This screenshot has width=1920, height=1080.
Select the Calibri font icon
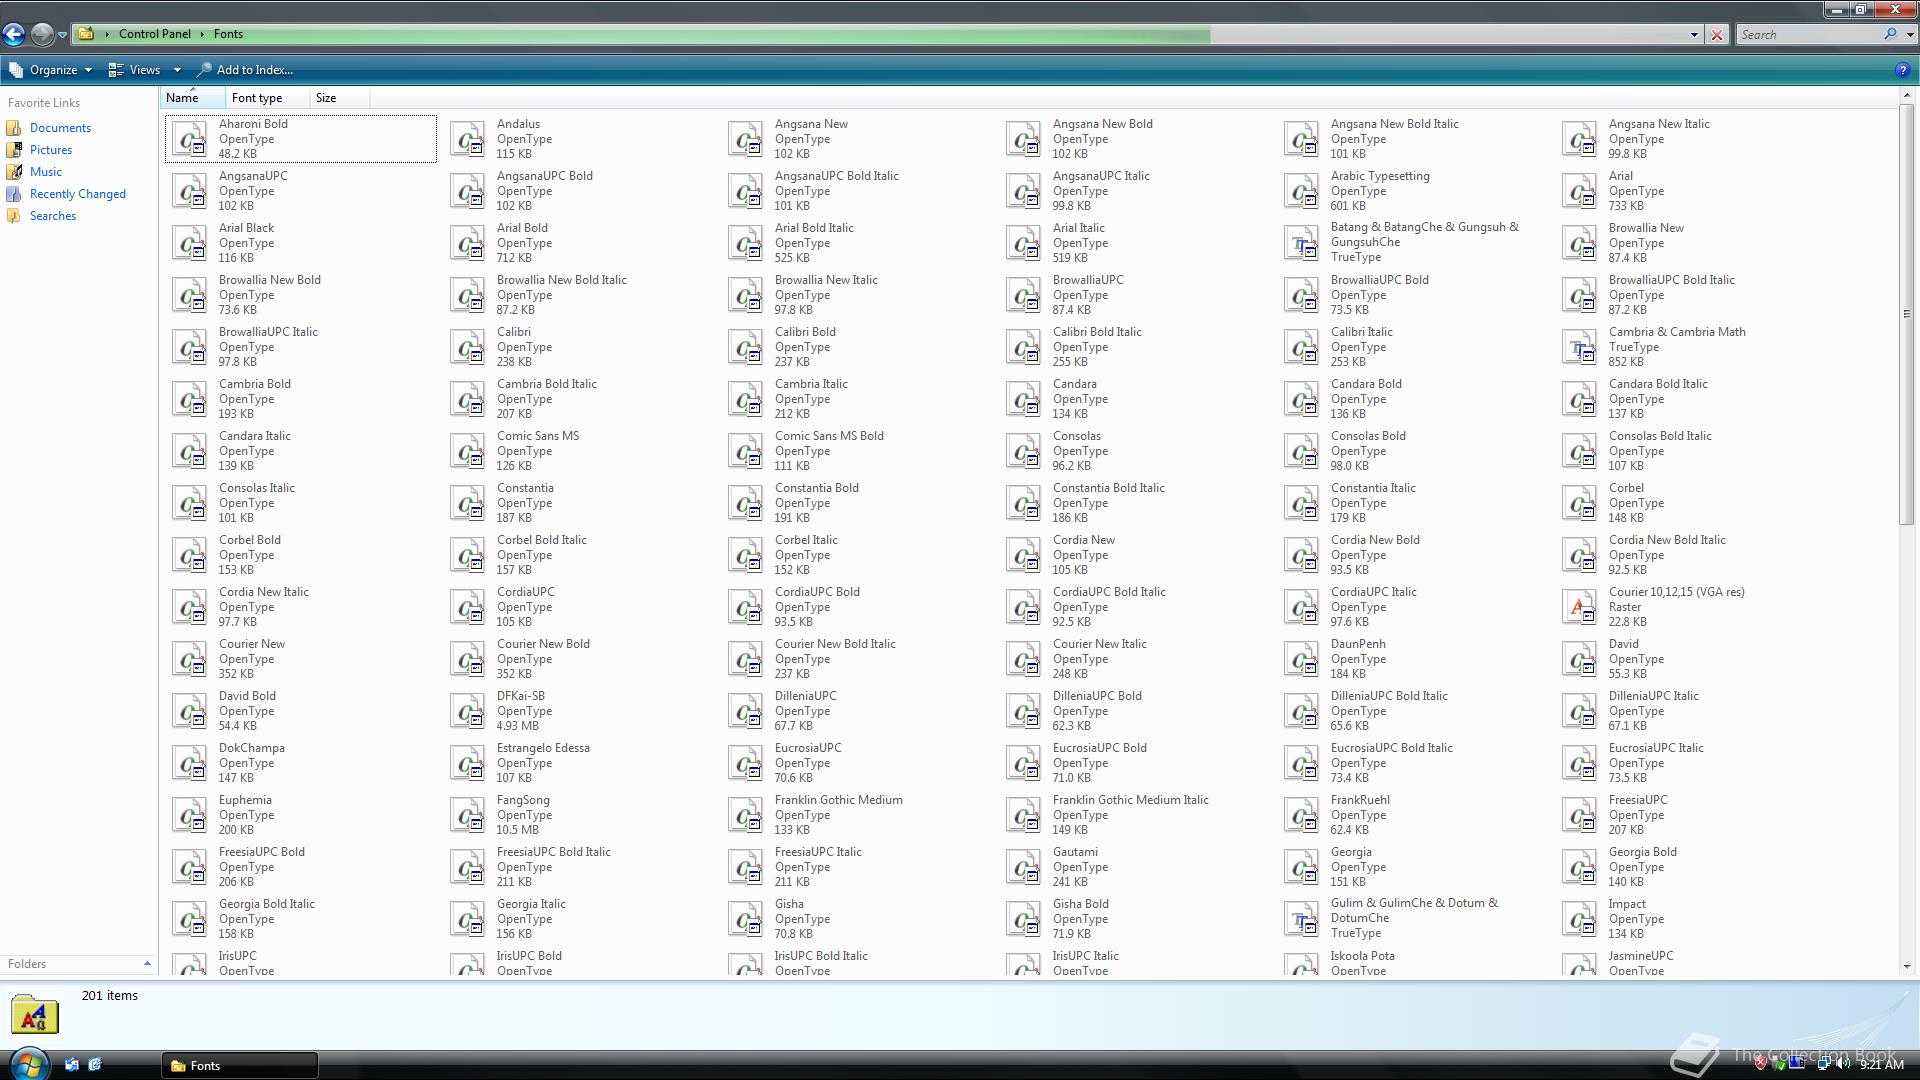coord(468,347)
